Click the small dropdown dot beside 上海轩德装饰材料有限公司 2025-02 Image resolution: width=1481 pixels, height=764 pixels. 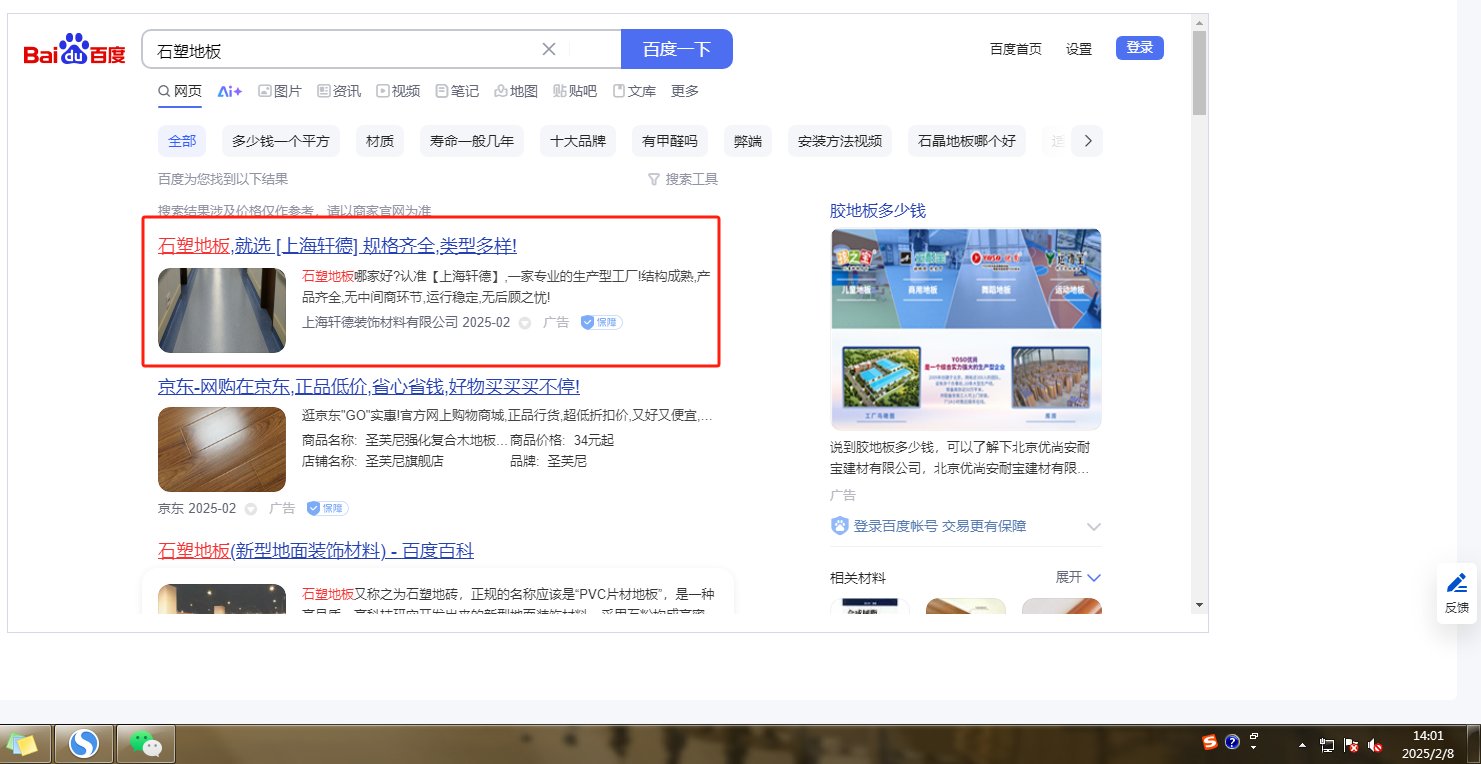point(525,323)
